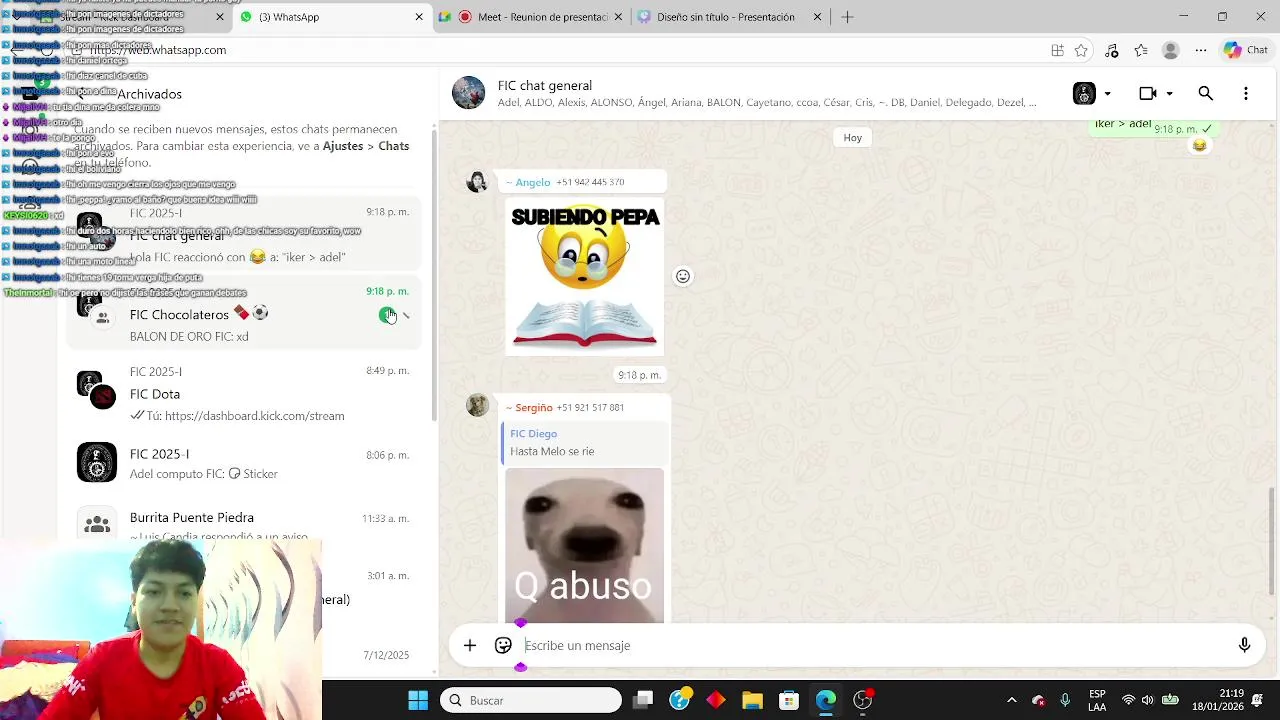
Task: Click the chat list vertical scrollbar
Action: coord(434,275)
